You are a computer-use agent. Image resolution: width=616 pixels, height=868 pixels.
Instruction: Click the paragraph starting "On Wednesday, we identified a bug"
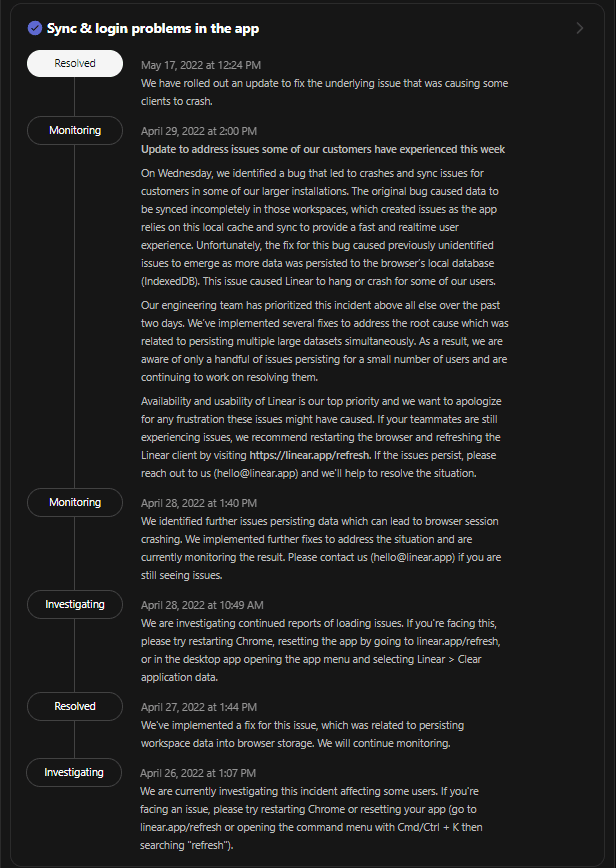[326, 226]
